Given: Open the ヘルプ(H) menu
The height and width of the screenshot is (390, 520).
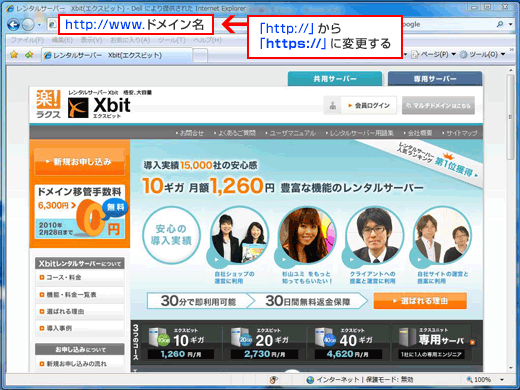Looking at the screenshot, I should tap(207, 40).
